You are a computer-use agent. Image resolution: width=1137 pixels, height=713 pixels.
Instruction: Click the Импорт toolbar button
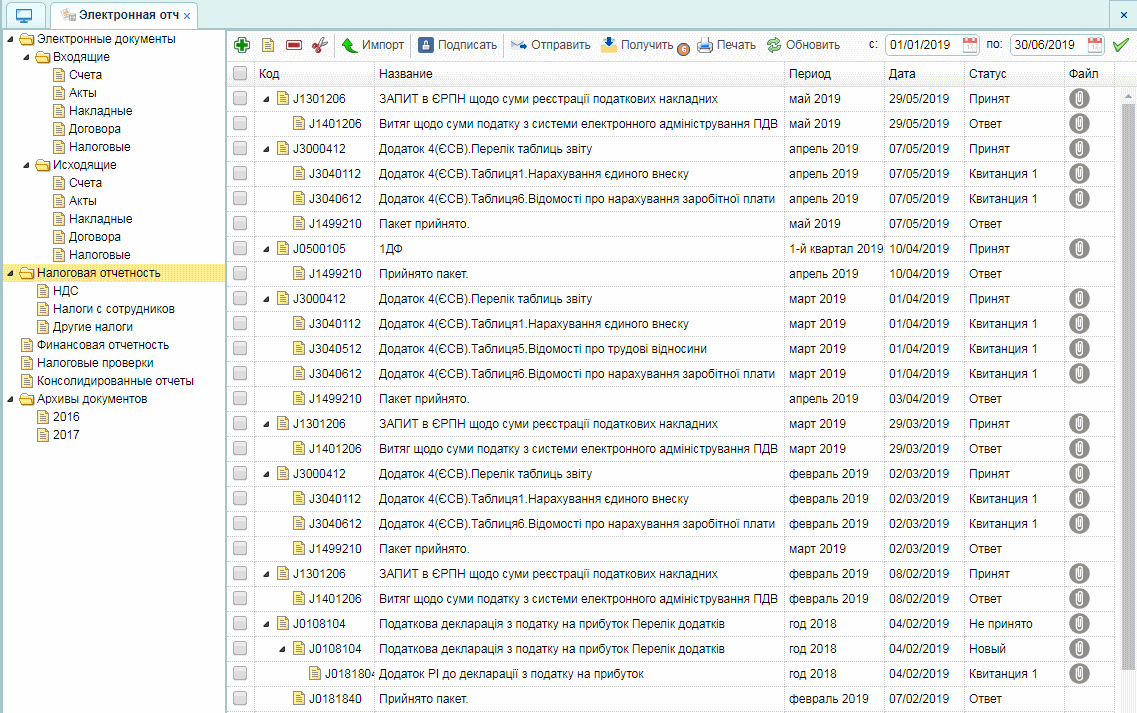pyautogui.click(x=372, y=45)
